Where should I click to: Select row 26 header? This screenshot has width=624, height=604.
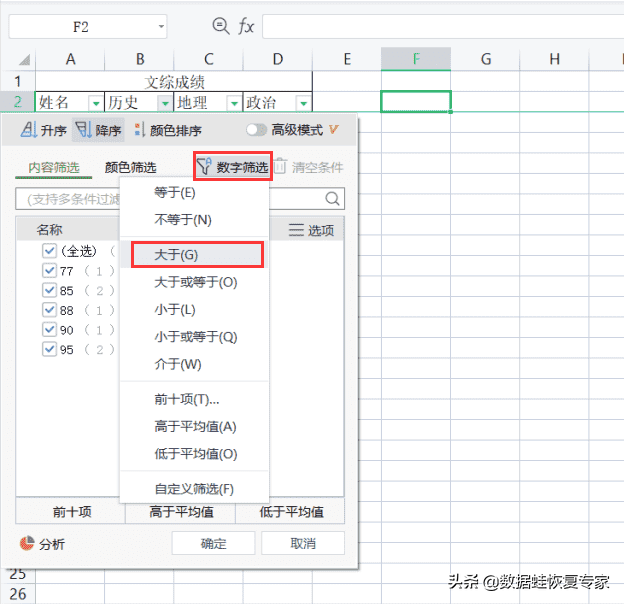(x=18, y=594)
